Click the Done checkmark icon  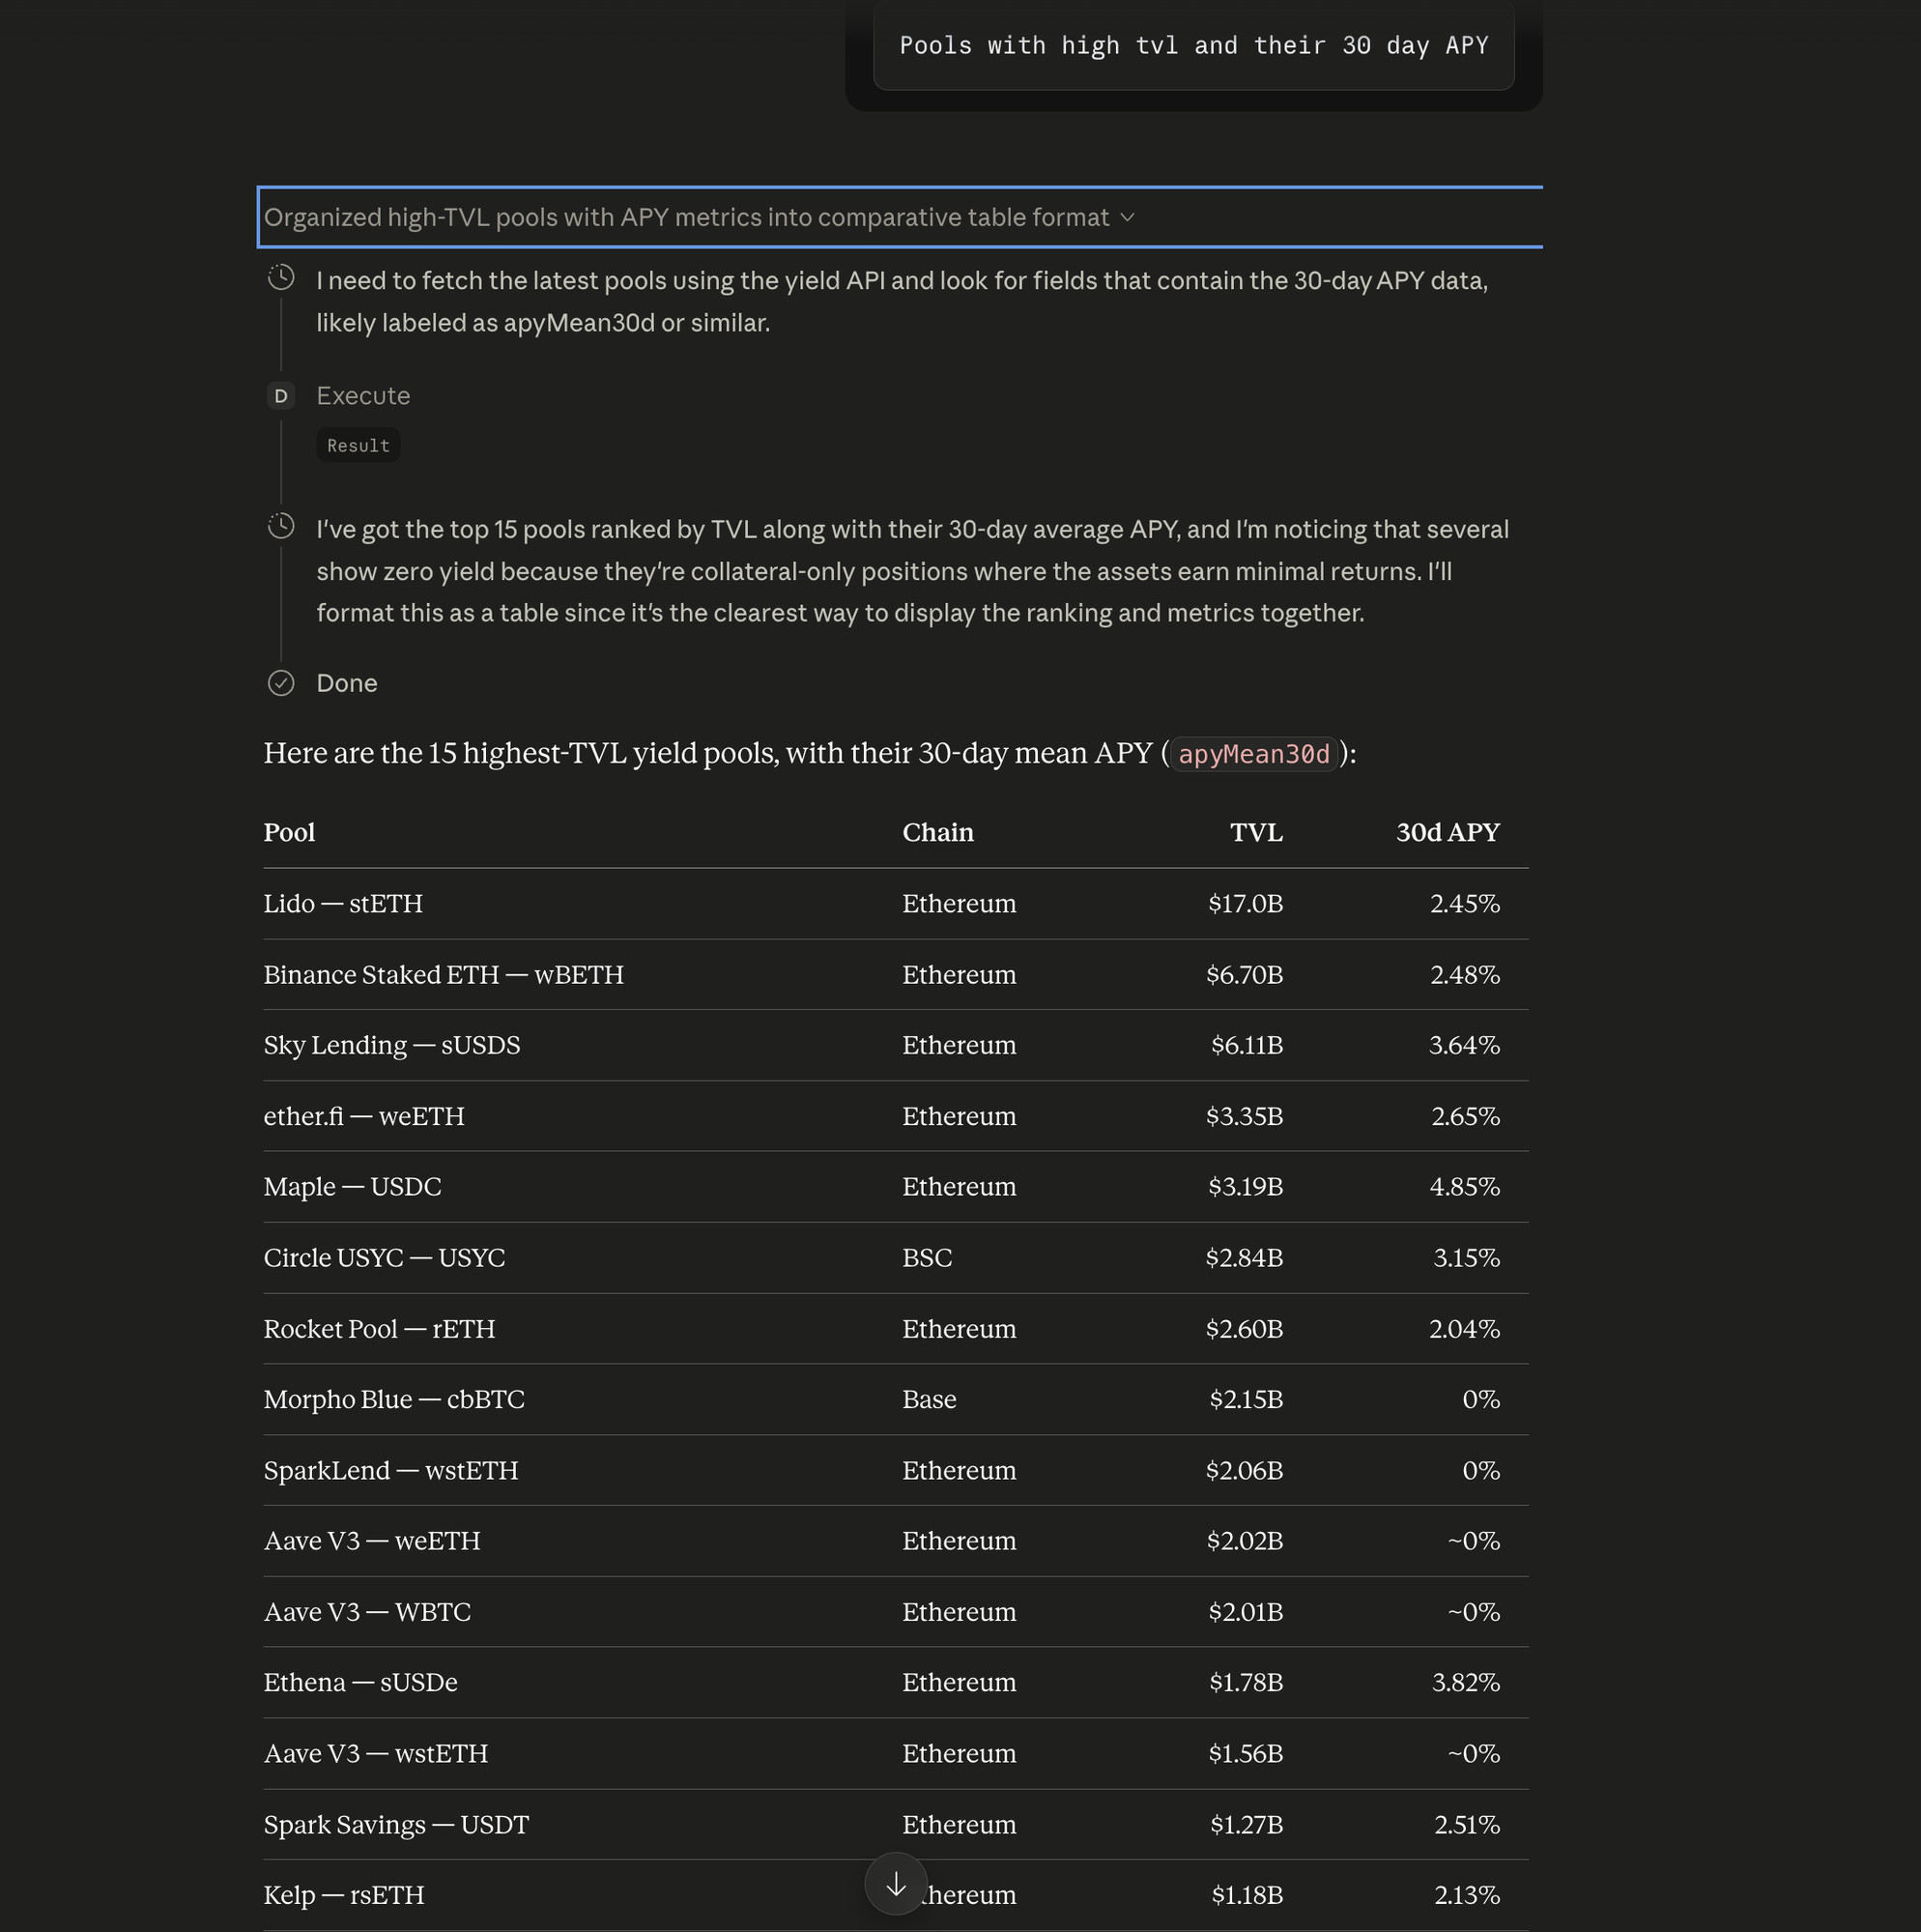point(281,683)
